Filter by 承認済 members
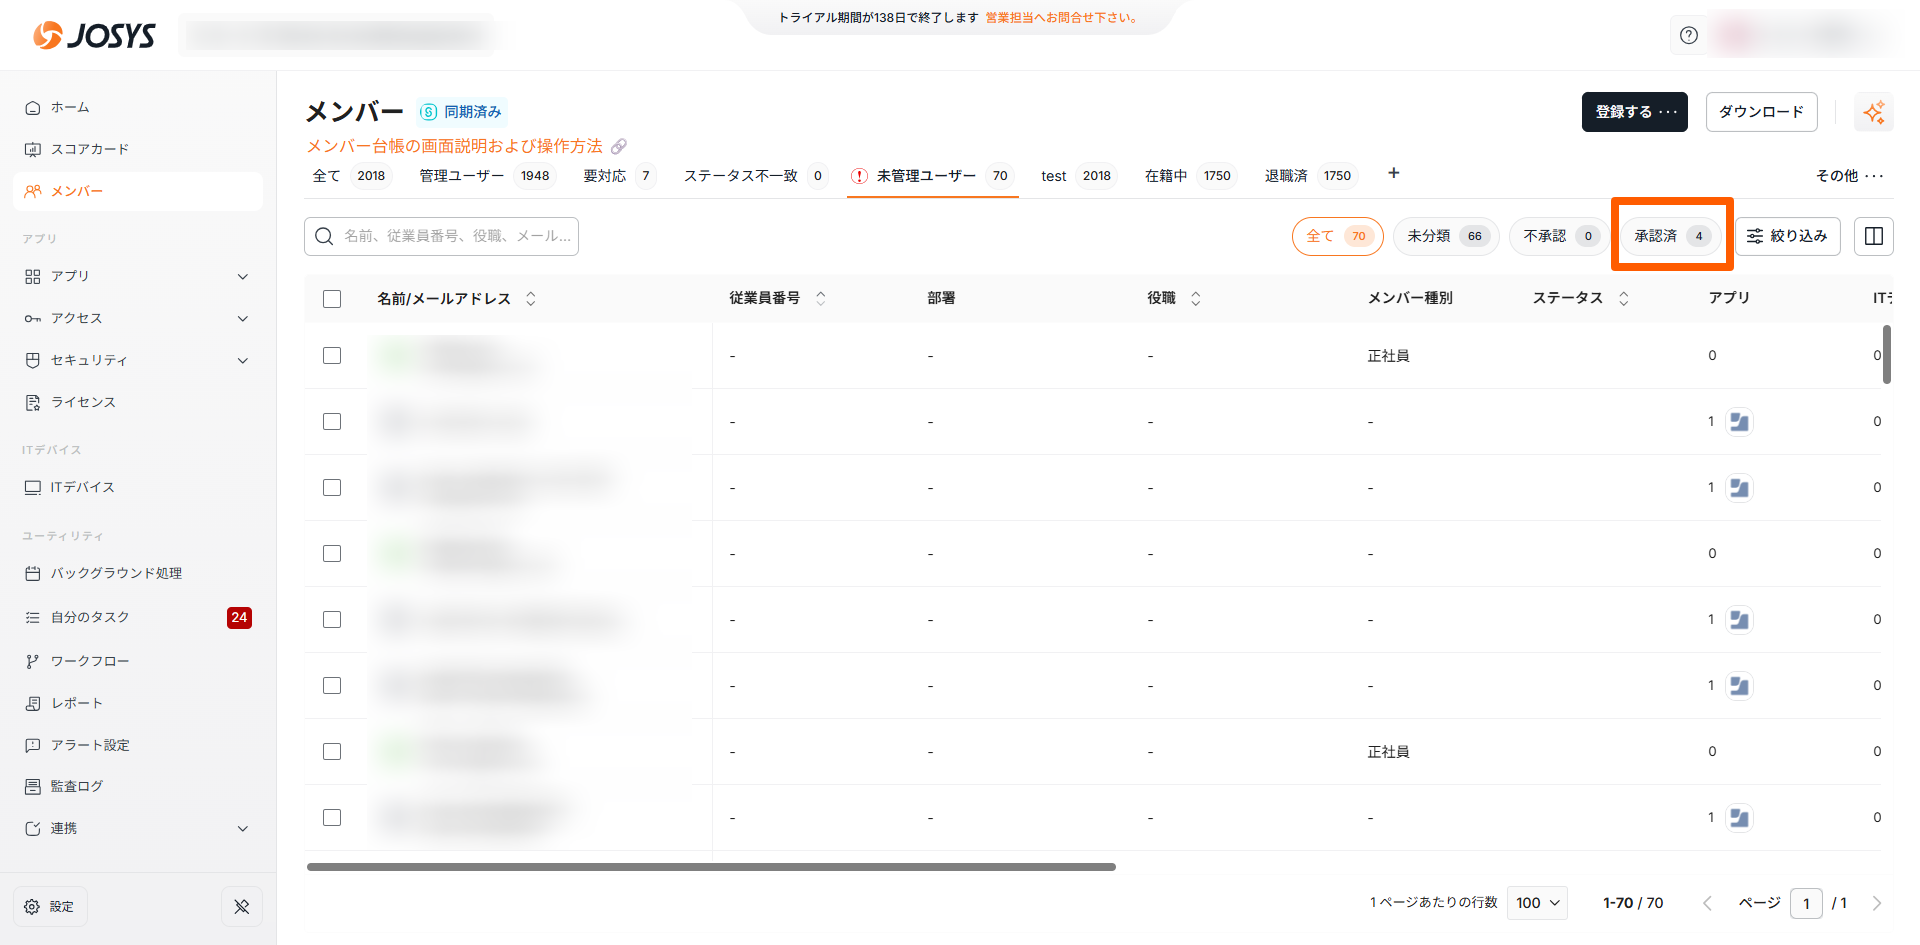The width and height of the screenshot is (1920, 945). click(x=1672, y=236)
